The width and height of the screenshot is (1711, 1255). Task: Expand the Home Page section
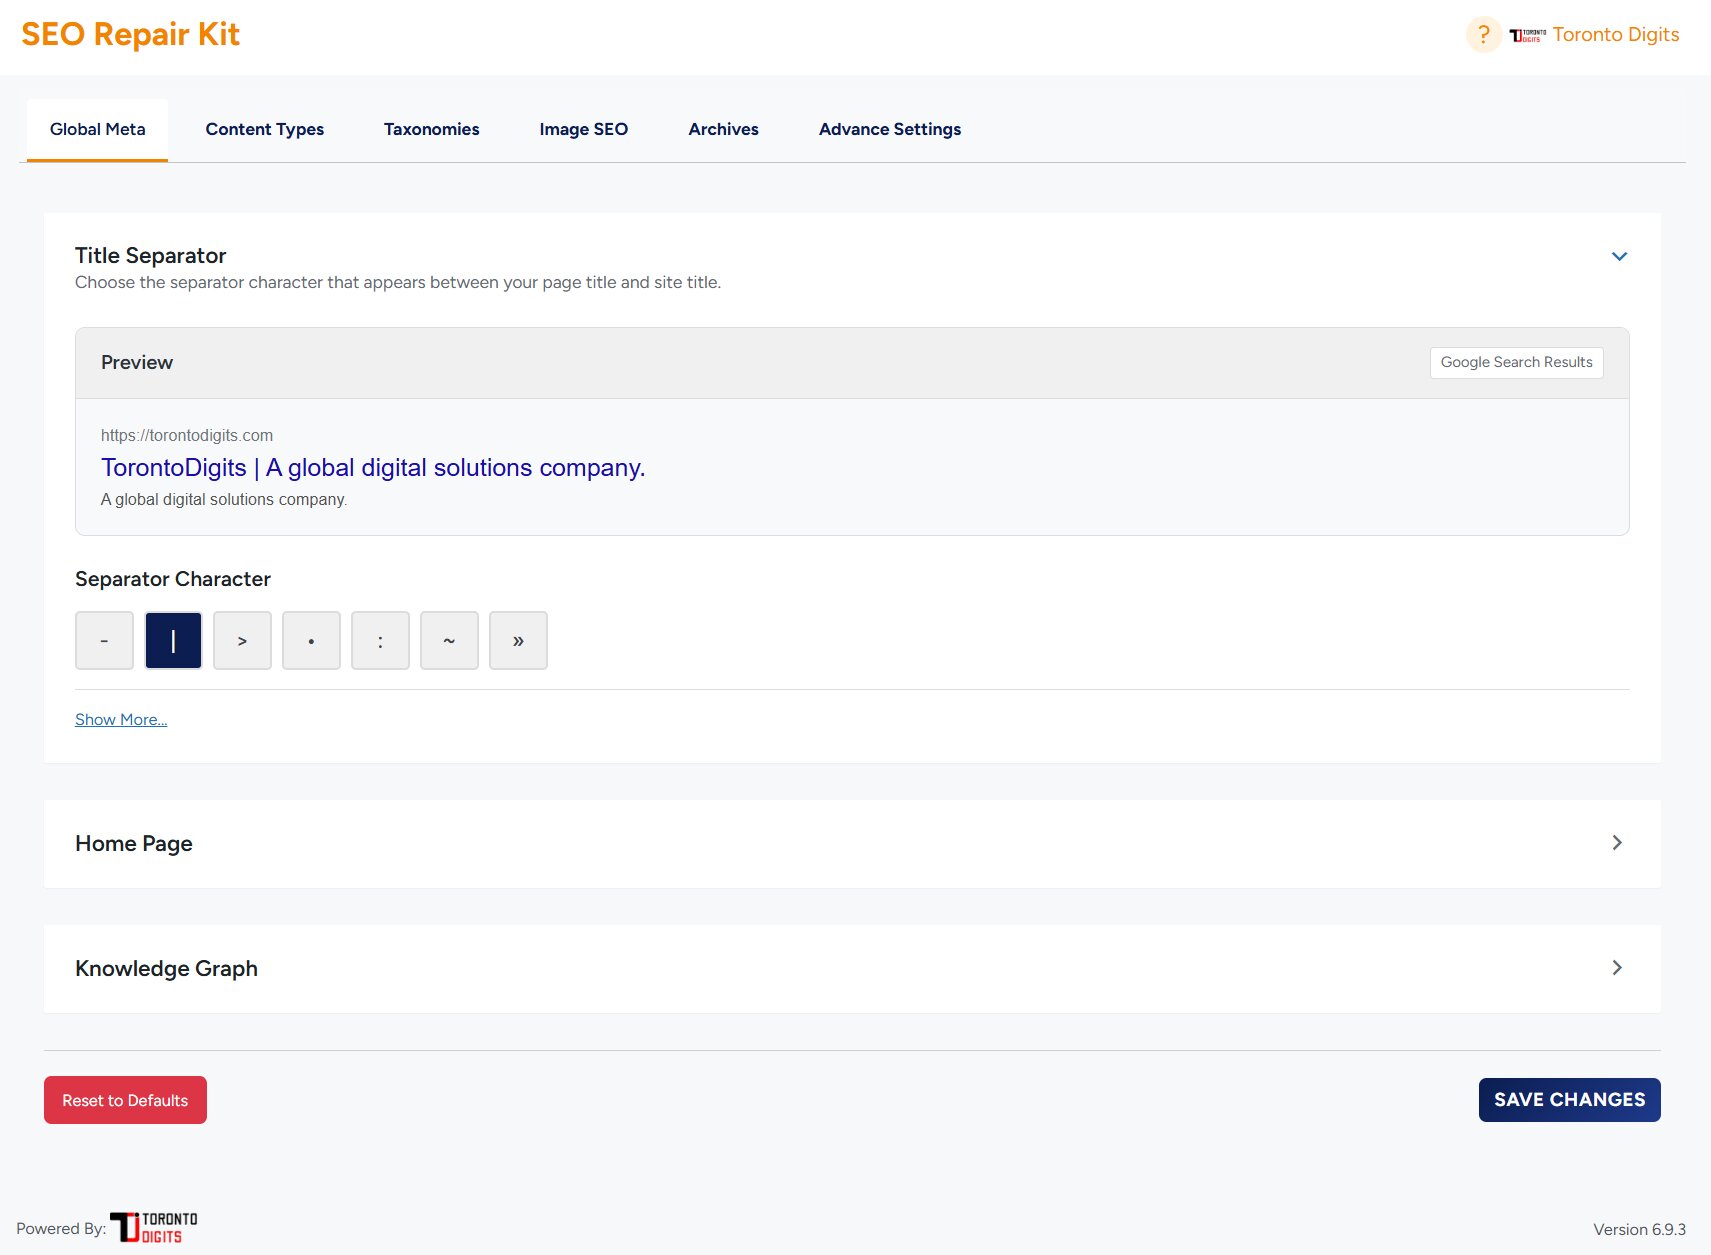pos(1617,843)
